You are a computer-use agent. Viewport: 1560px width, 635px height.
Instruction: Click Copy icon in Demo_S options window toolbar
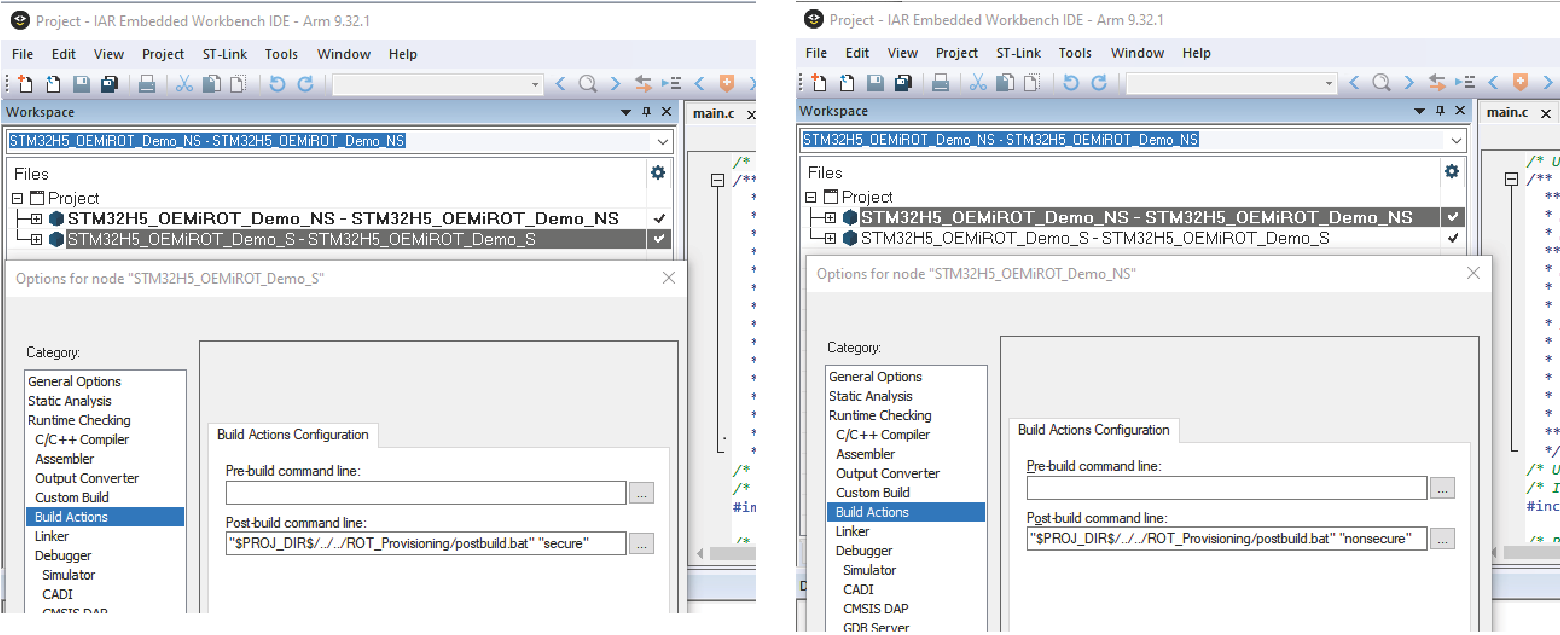[211, 84]
